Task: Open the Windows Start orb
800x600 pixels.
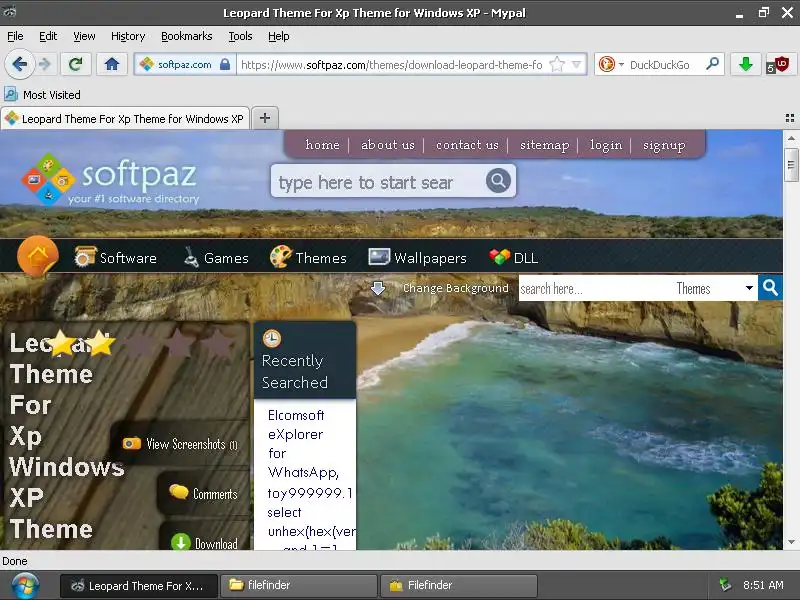Action: pyautogui.click(x=25, y=585)
